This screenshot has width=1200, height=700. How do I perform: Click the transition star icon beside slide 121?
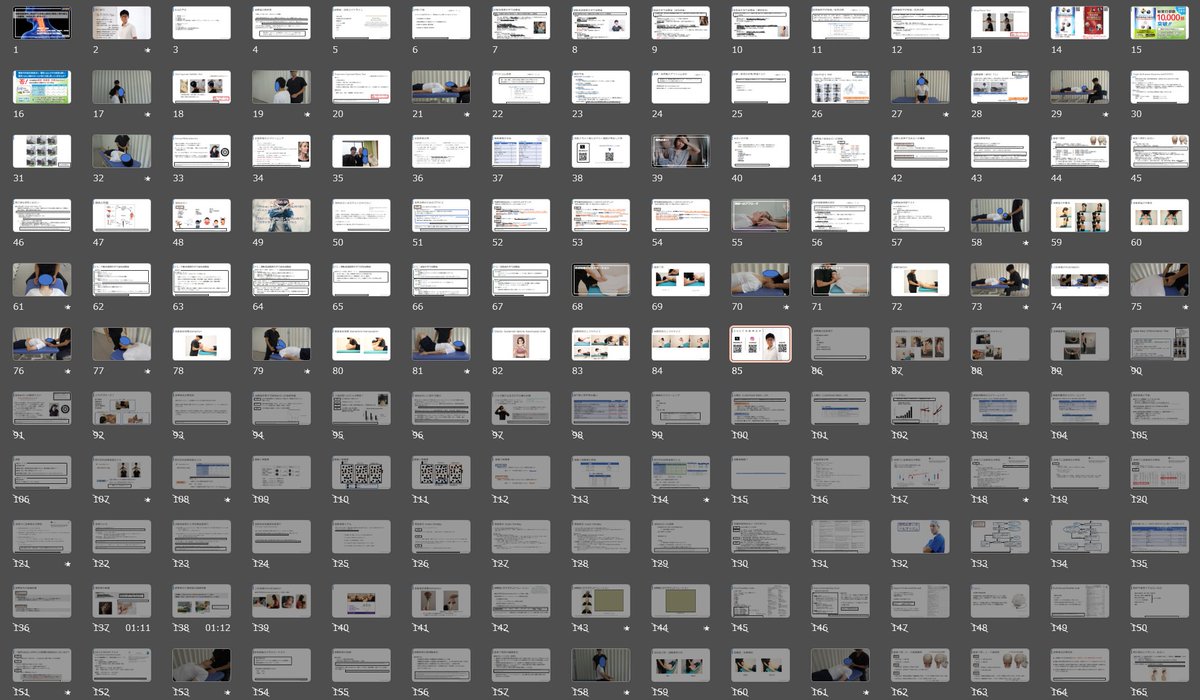(68, 563)
